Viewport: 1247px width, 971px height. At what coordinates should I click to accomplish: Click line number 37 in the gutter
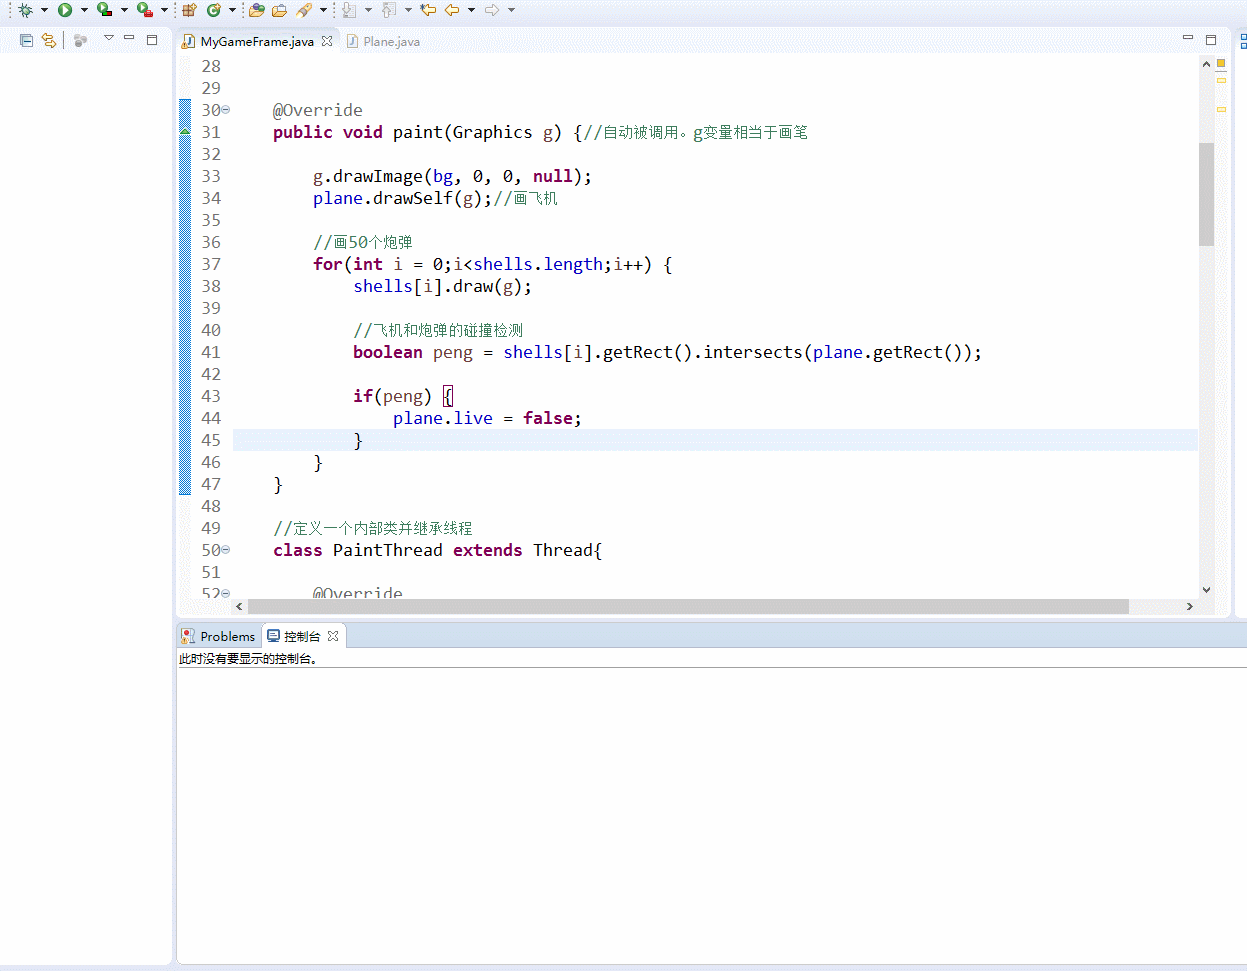point(211,264)
